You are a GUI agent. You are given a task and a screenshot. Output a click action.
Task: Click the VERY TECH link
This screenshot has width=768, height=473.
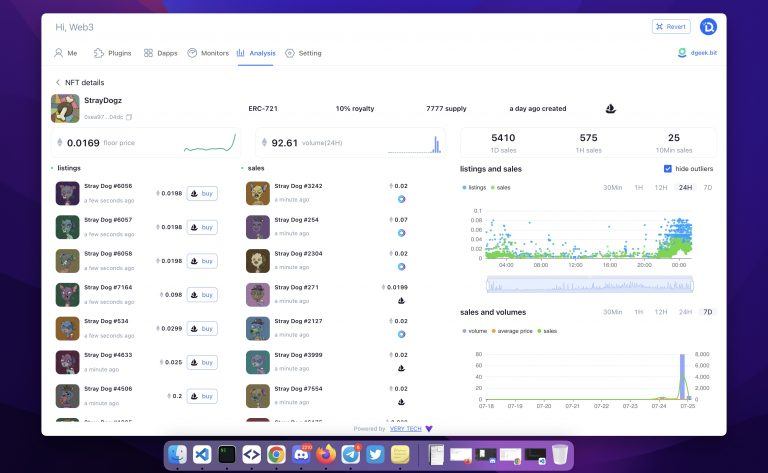coord(406,428)
